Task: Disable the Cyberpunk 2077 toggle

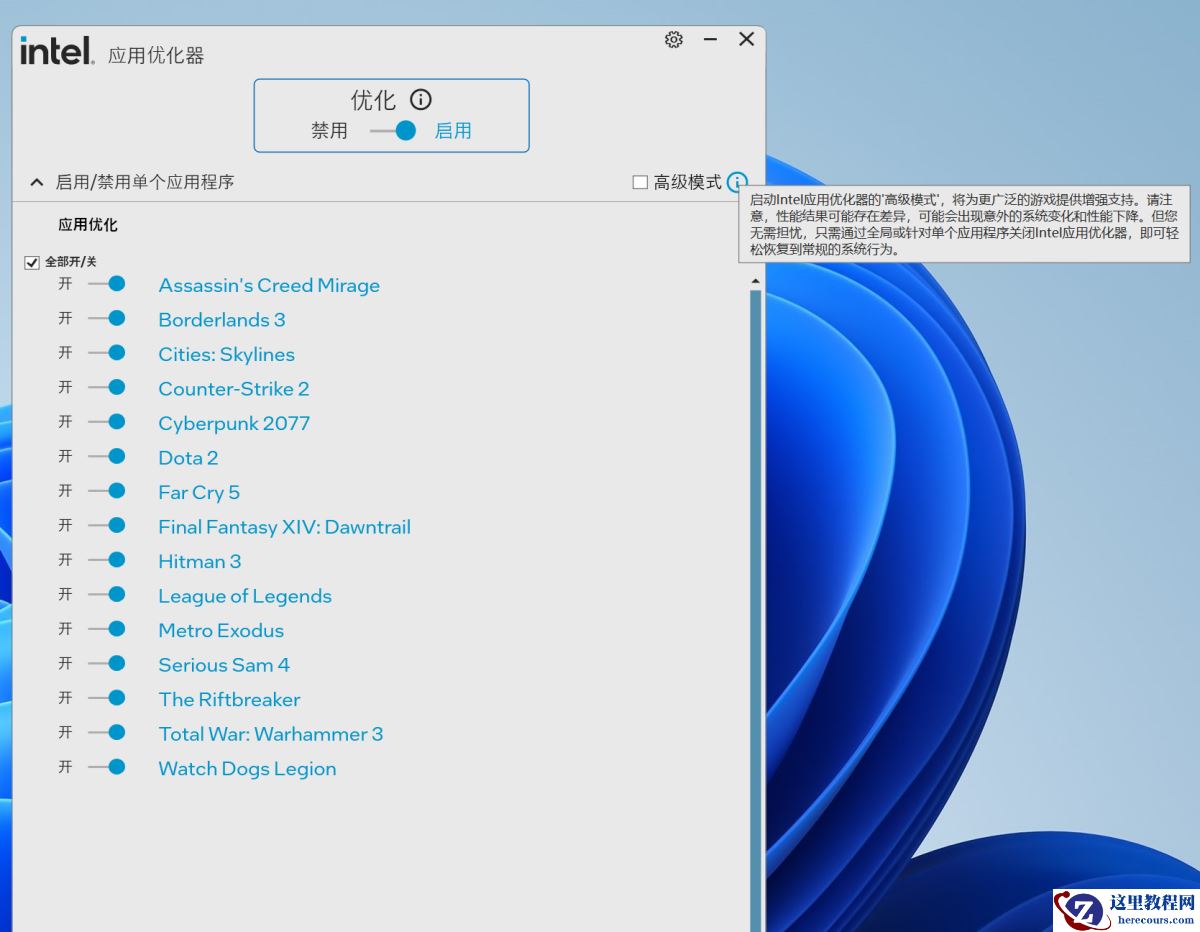Action: tap(106, 422)
